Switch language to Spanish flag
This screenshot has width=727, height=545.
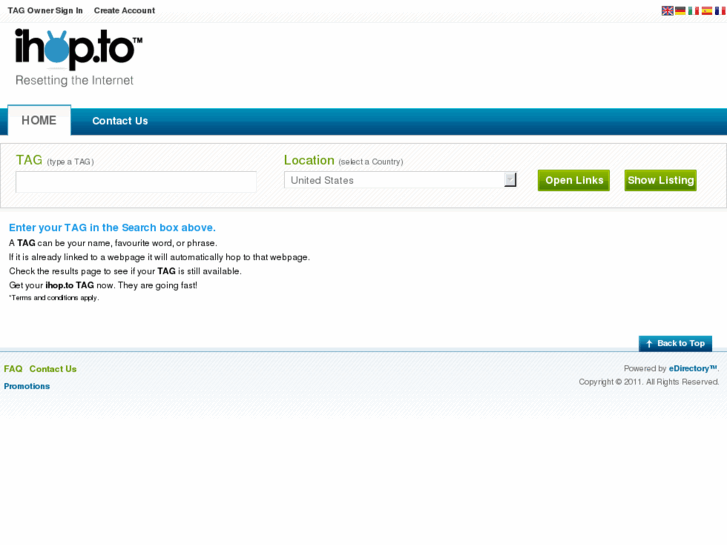707,11
